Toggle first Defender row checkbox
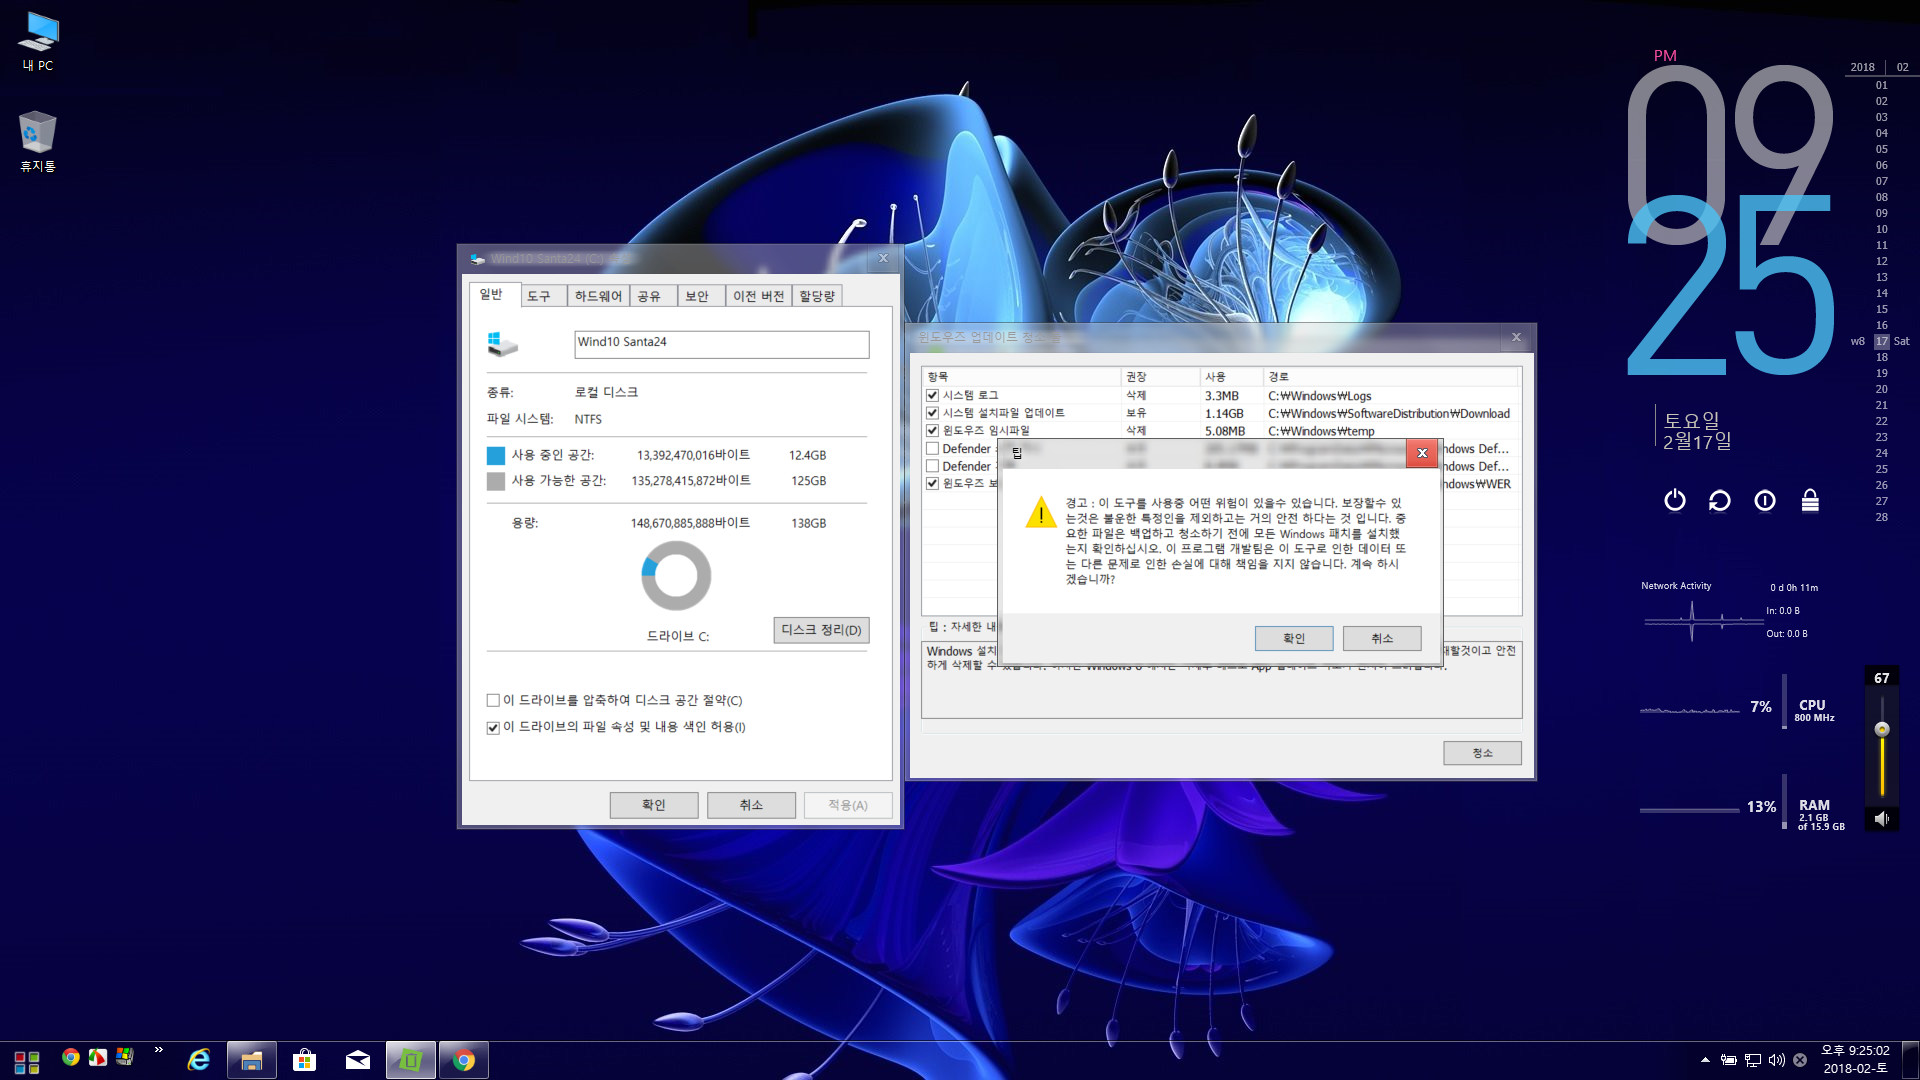This screenshot has width=1920, height=1080. pyautogui.click(x=932, y=449)
